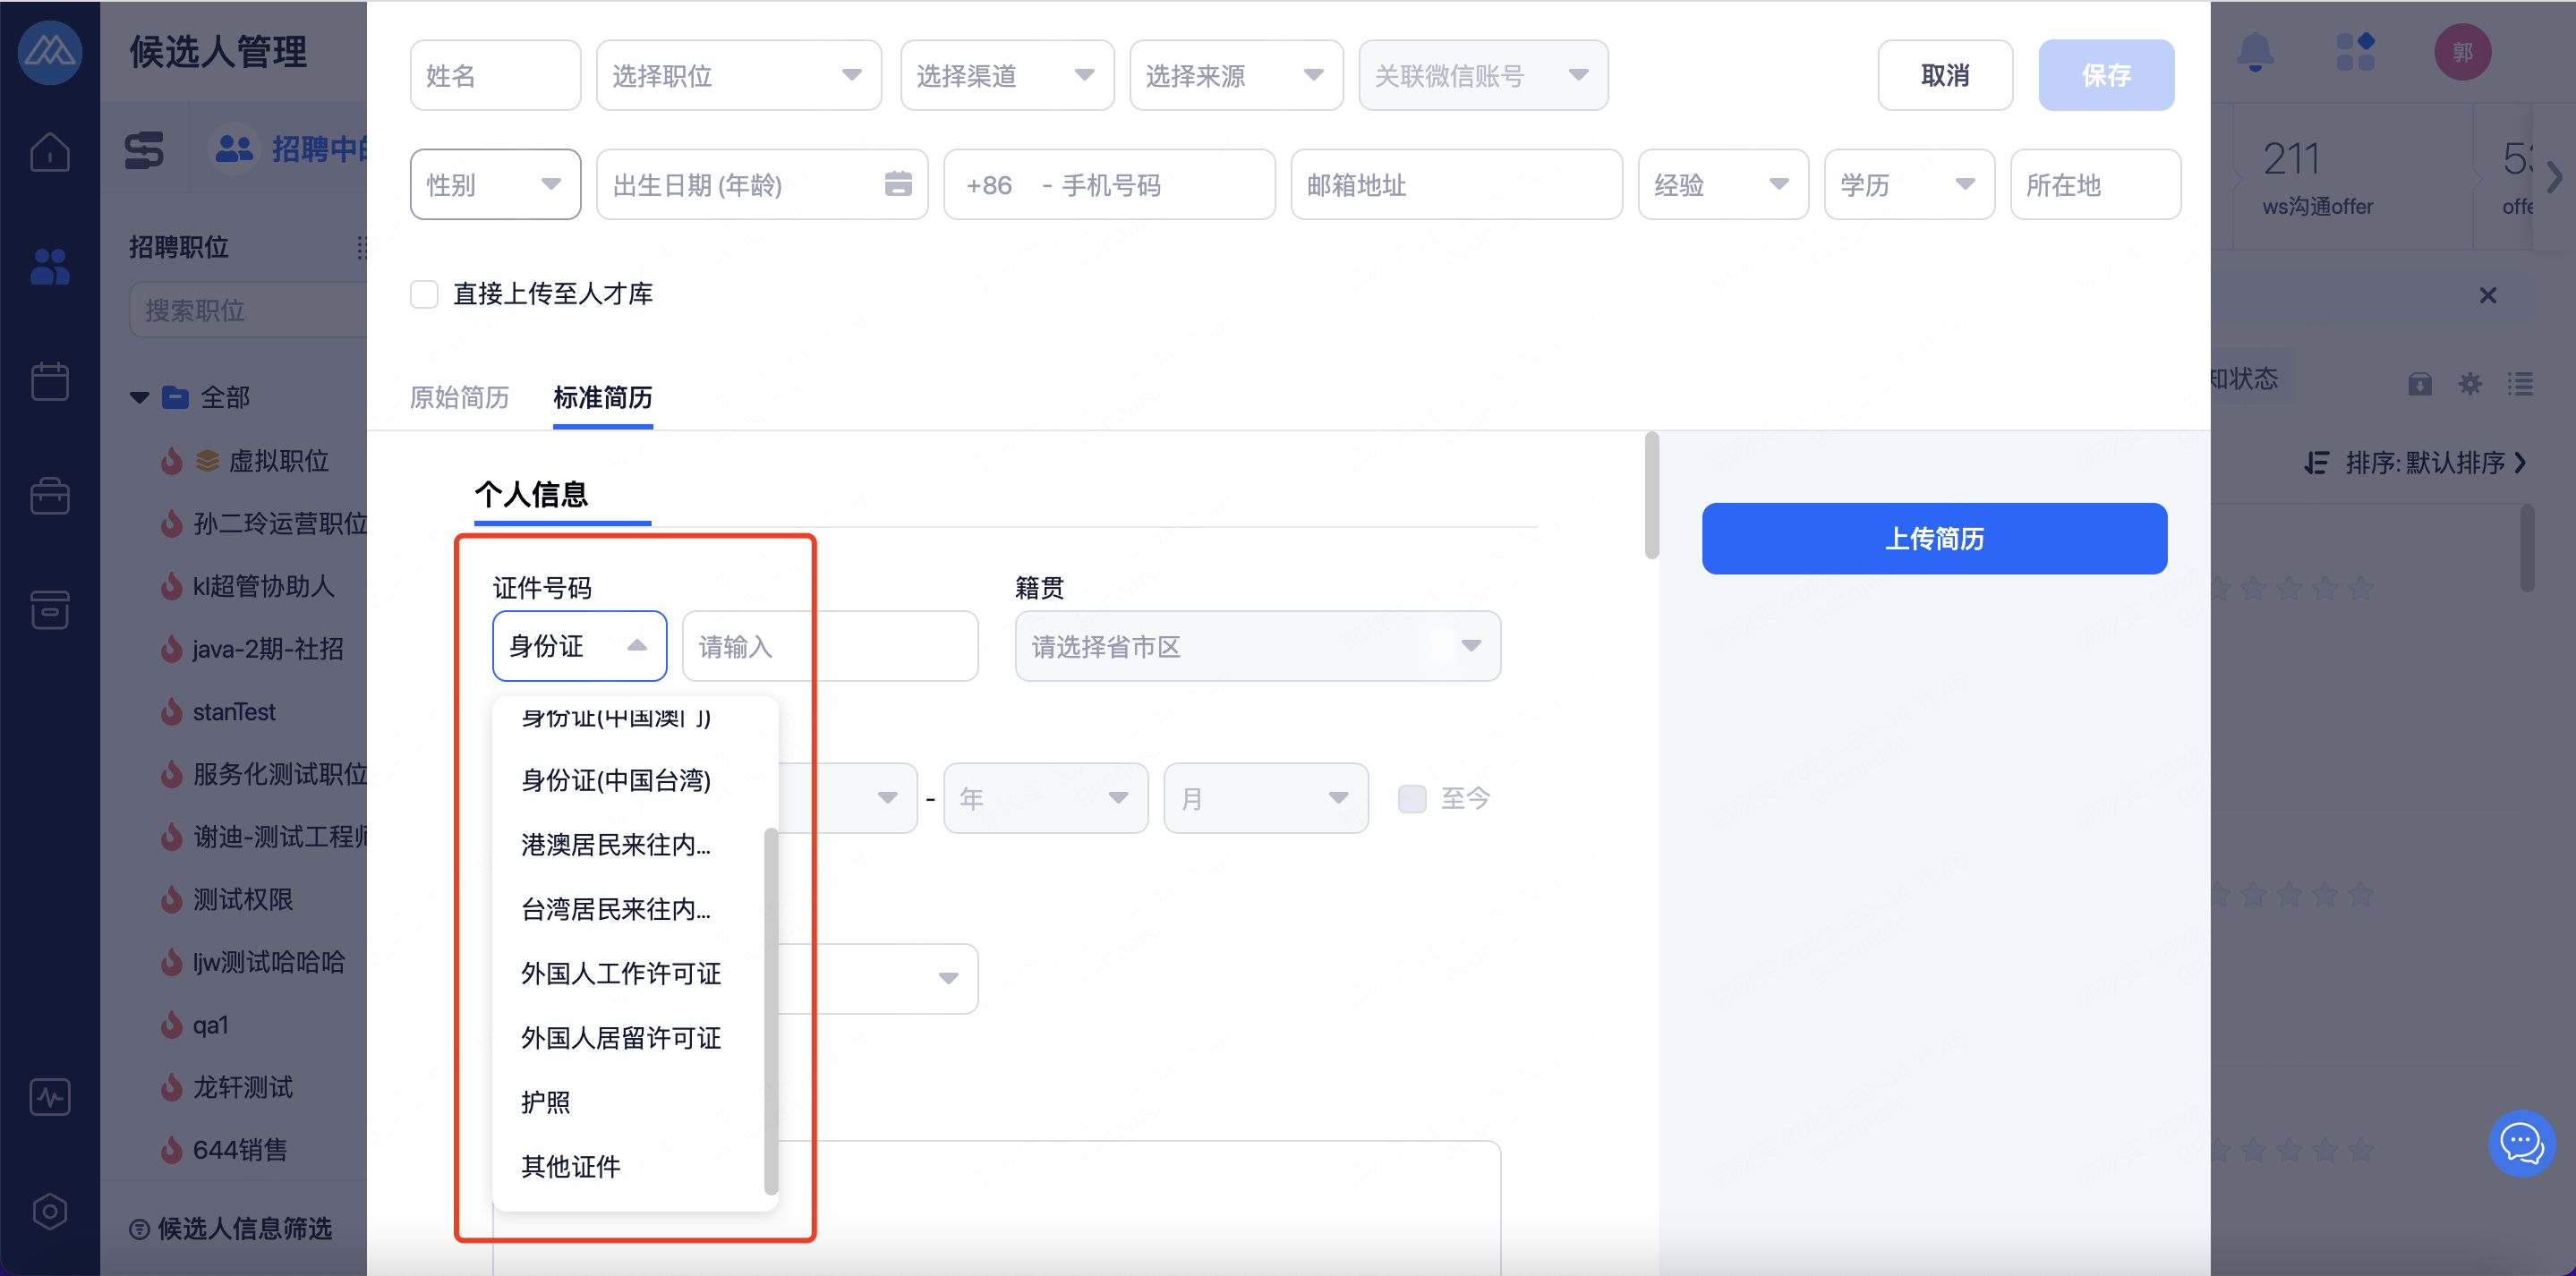Click the ID number 请输入 field

[x=830, y=646]
